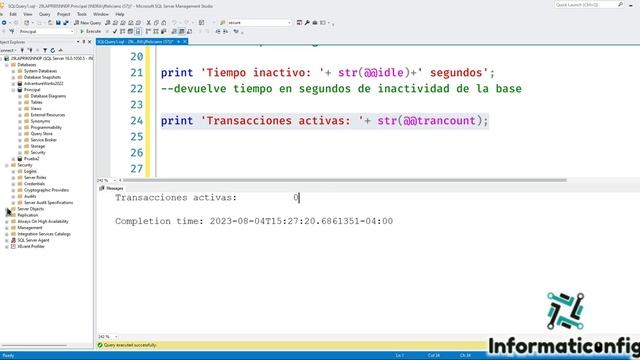The image size is (640, 360).
Task: Open the Help menu
Action: [120, 14]
